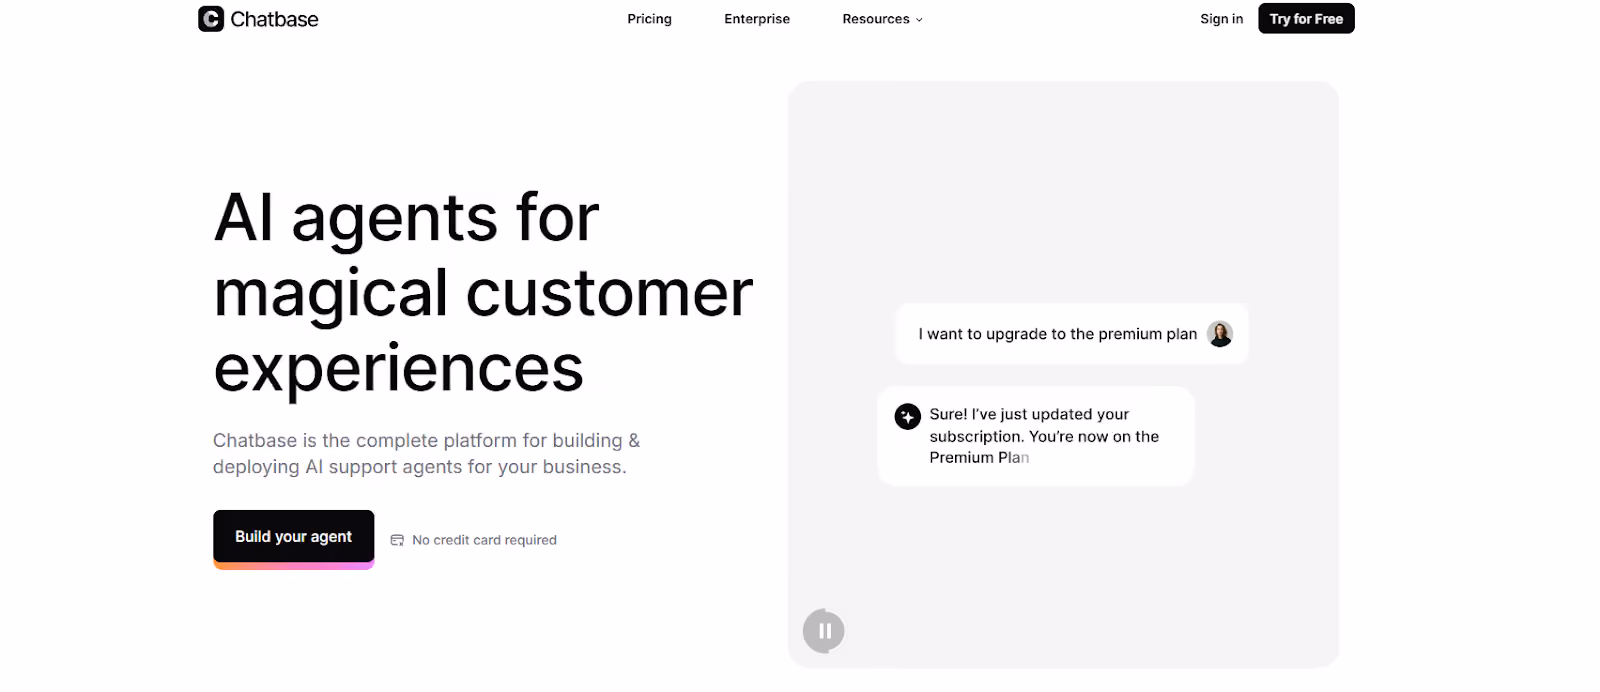Click the 'AI agents for magical' headline
The width and height of the screenshot is (1600, 692).
point(483,292)
